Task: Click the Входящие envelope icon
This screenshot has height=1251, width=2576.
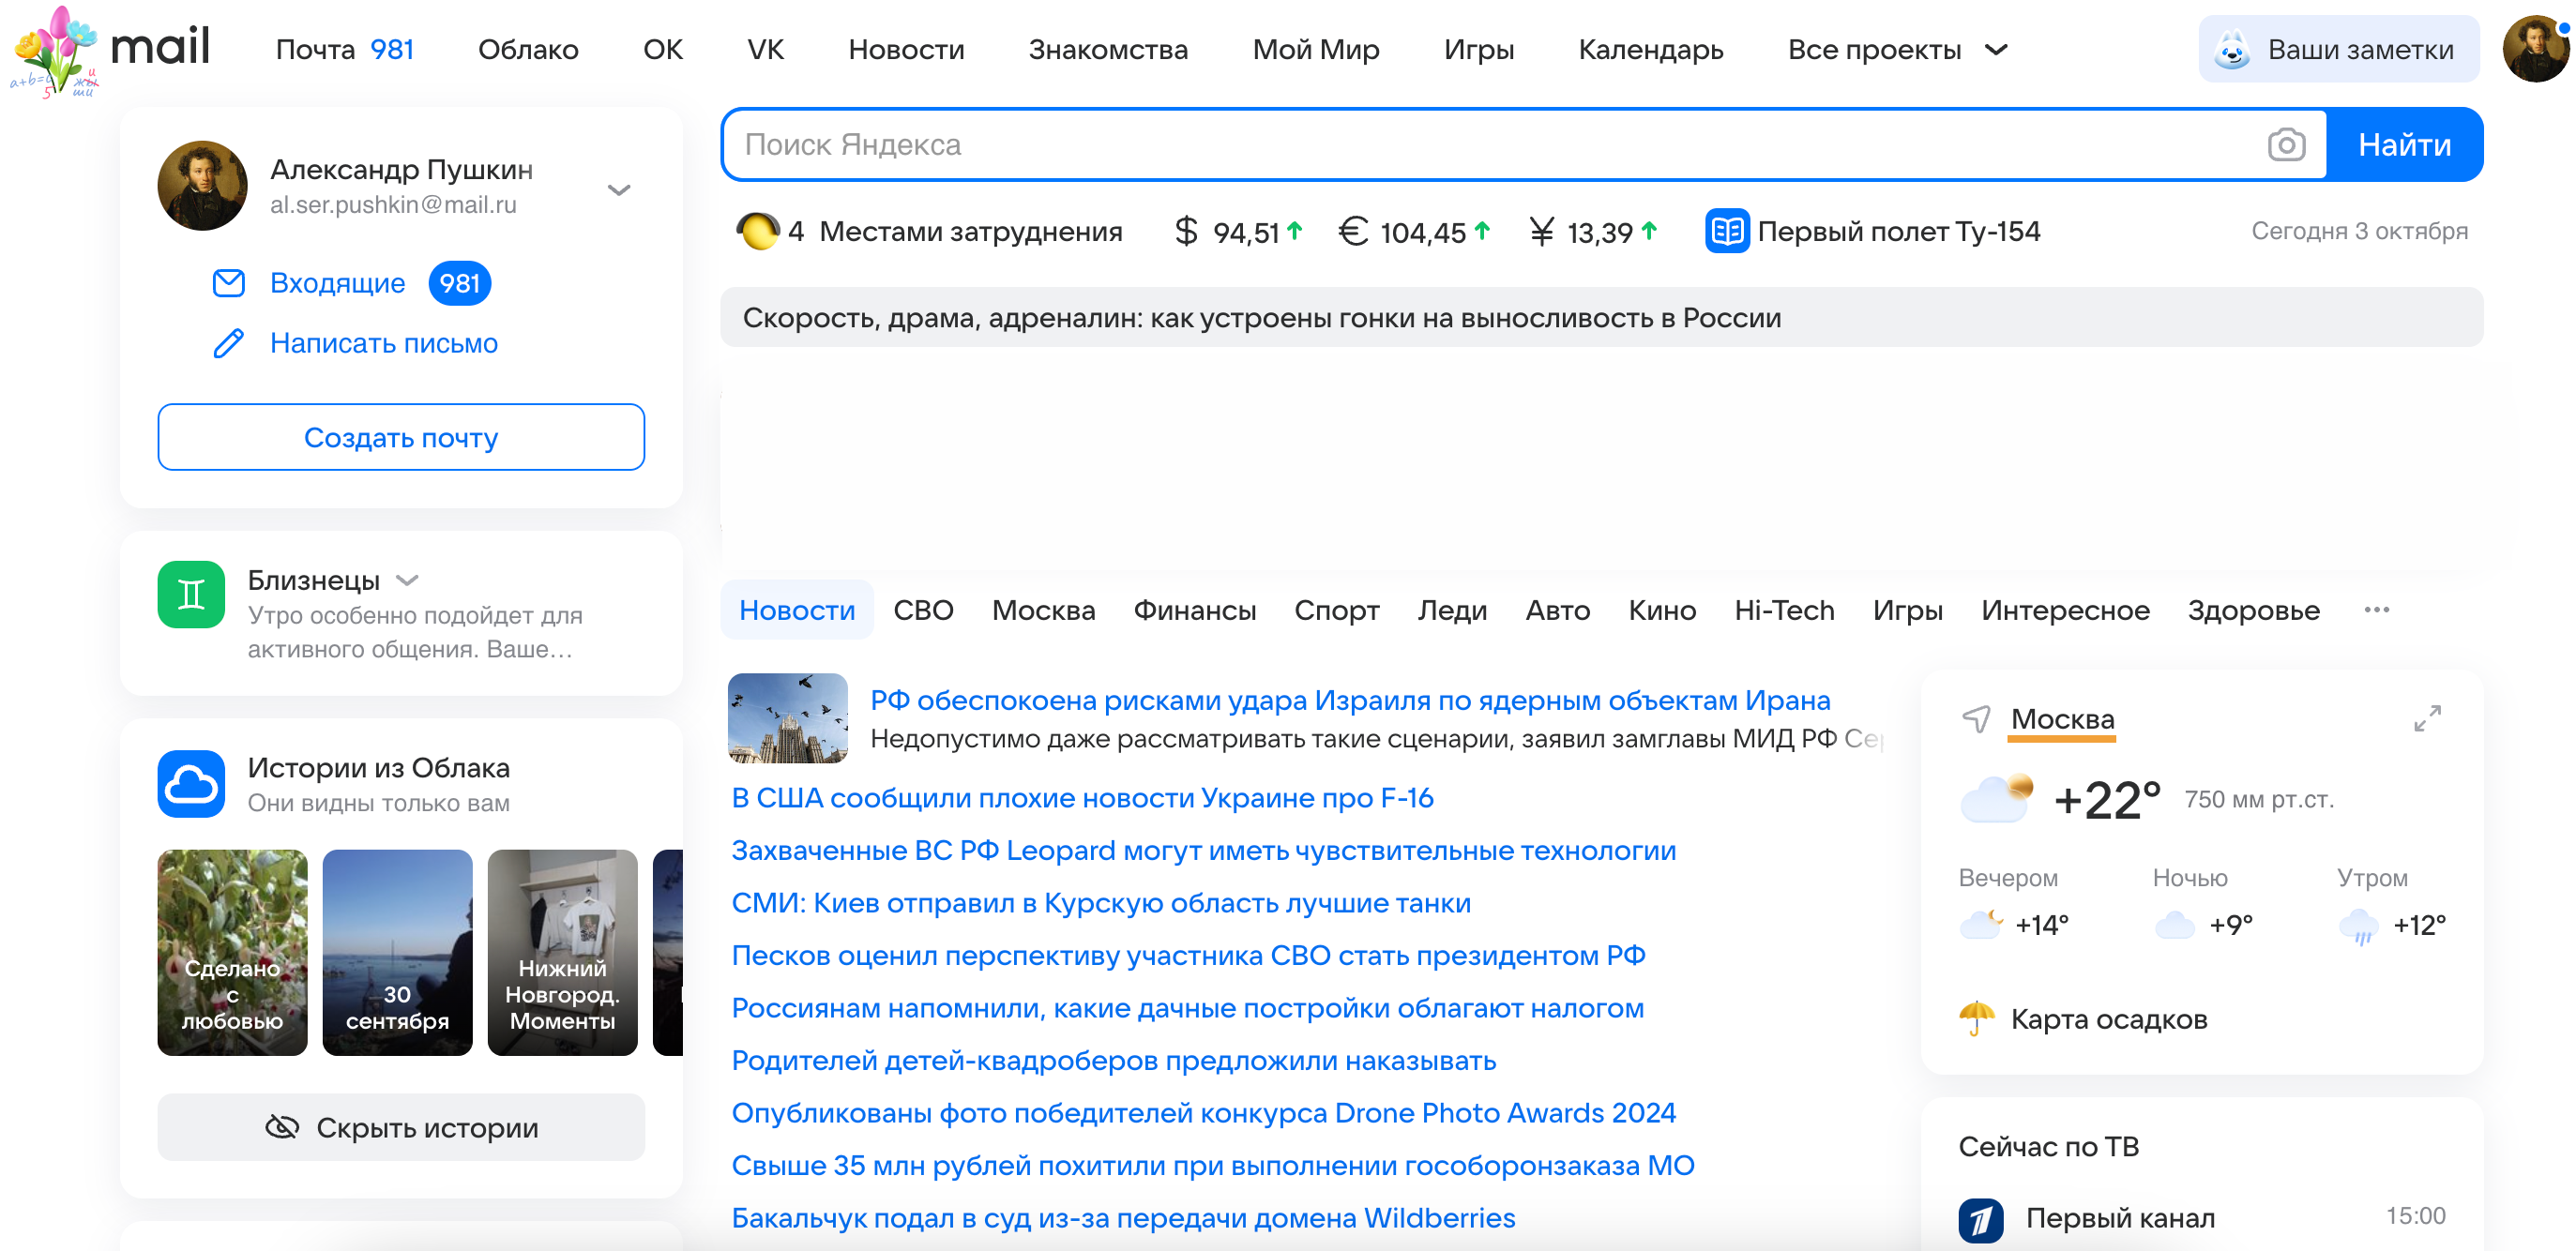Action: (x=229, y=283)
